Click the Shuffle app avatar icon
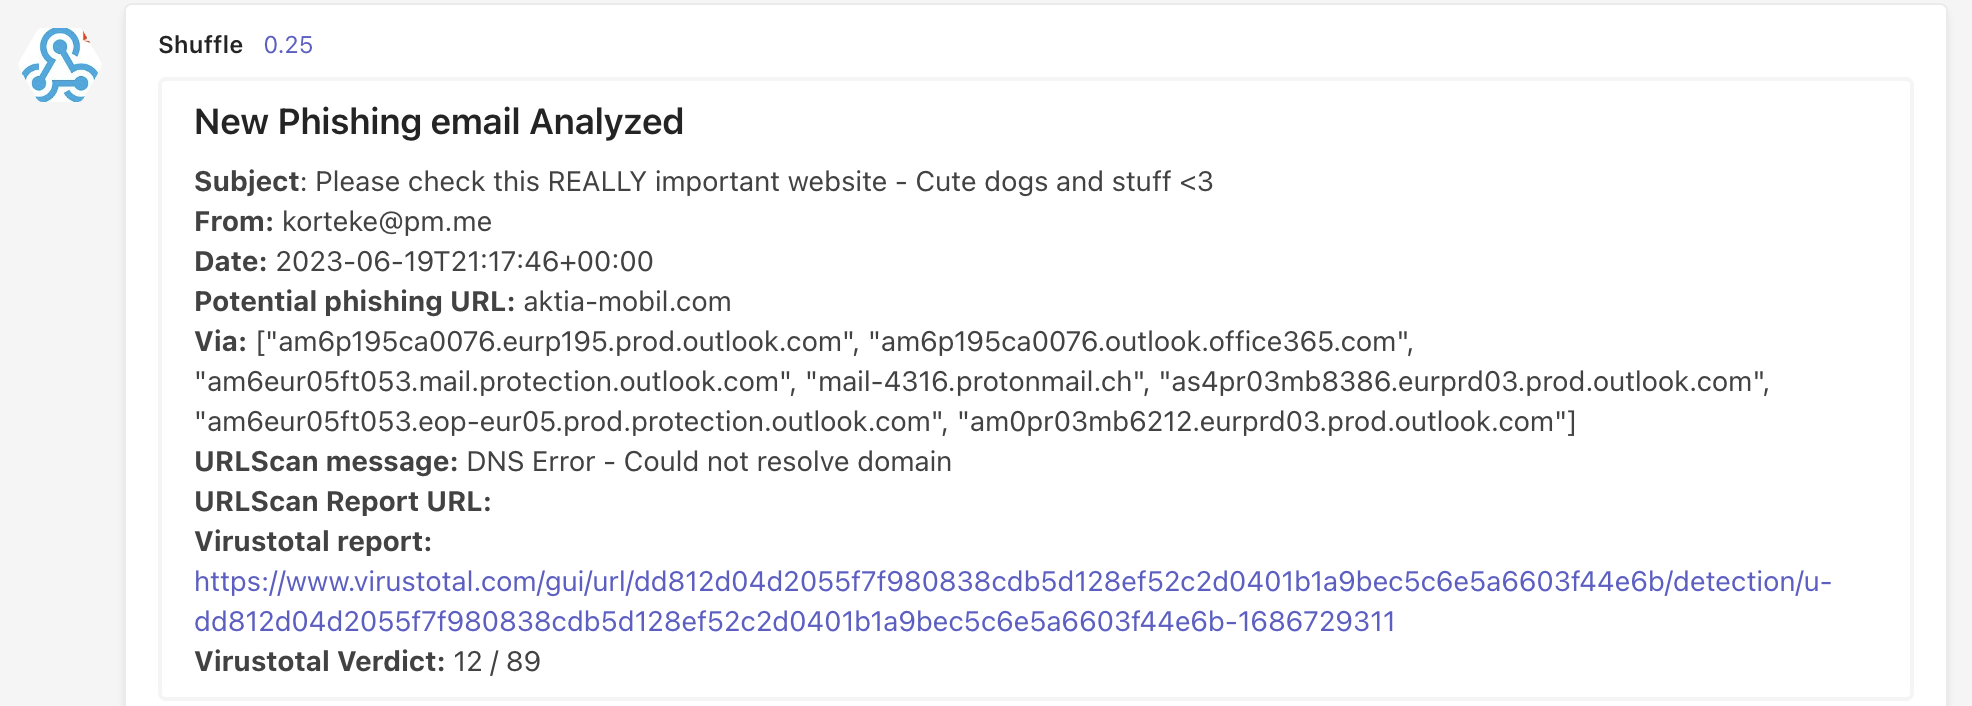Screen dimensions: 1972x706 [x=60, y=66]
